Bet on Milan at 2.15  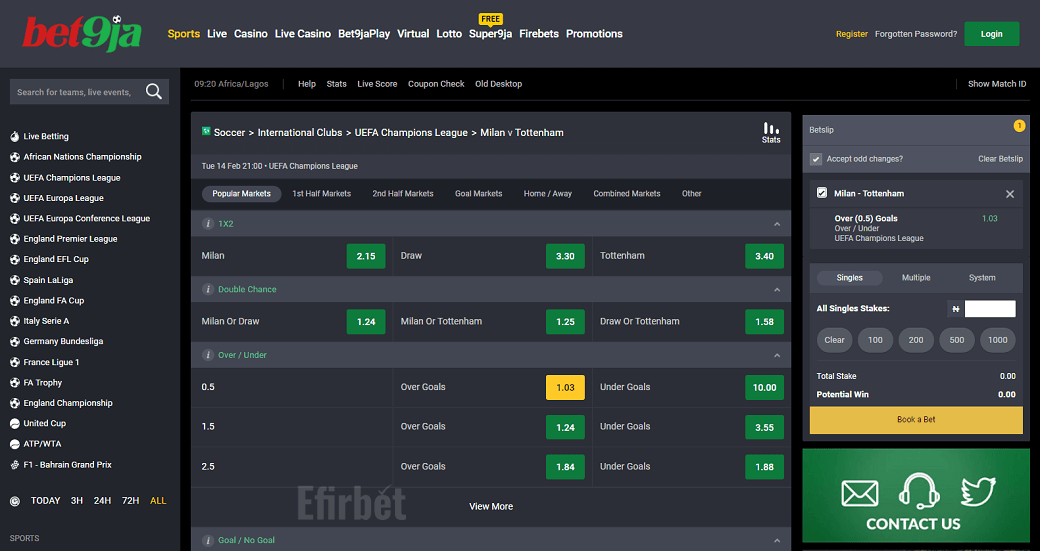coord(365,256)
